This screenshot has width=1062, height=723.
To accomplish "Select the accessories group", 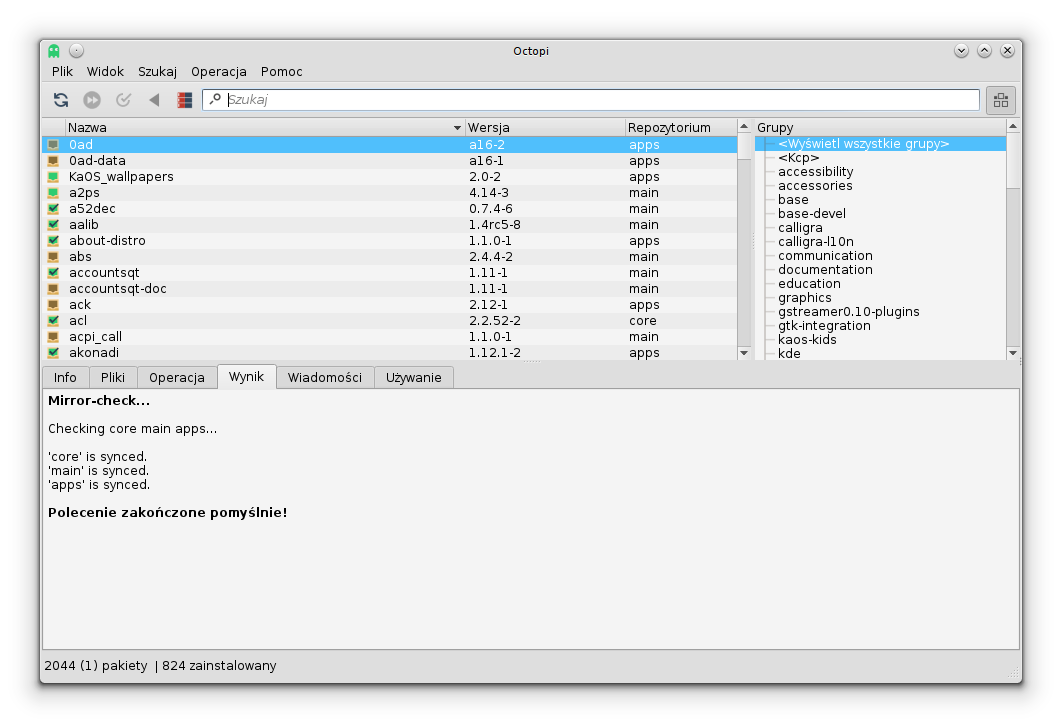I will [815, 186].
